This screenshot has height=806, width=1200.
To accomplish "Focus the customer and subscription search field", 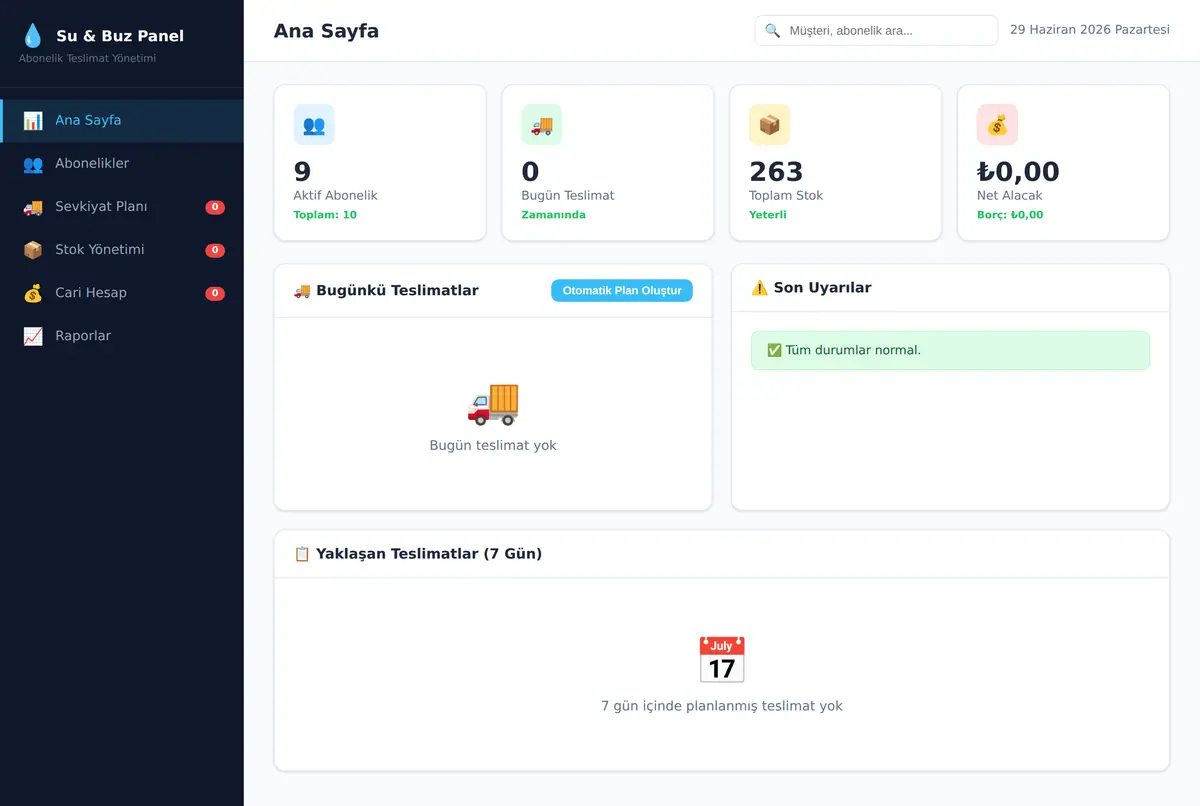I will pos(876,31).
